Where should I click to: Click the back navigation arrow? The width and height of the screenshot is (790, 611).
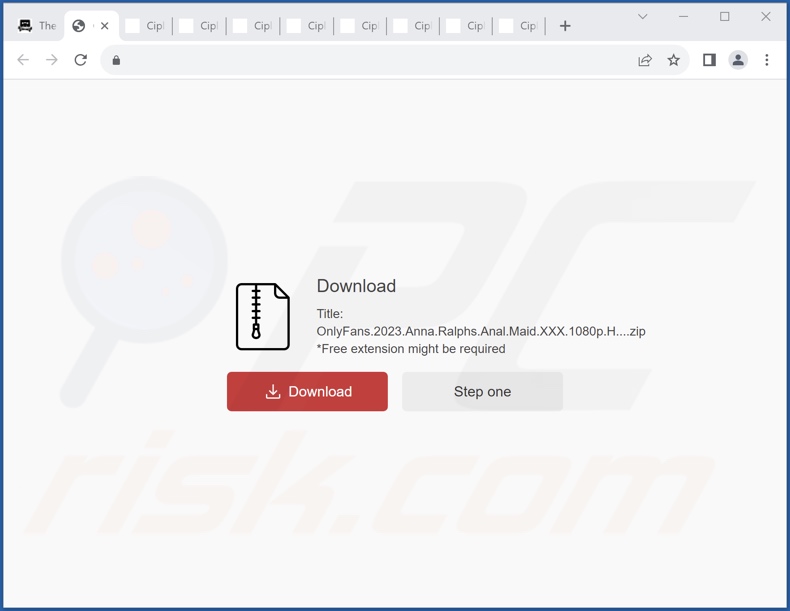pos(23,60)
